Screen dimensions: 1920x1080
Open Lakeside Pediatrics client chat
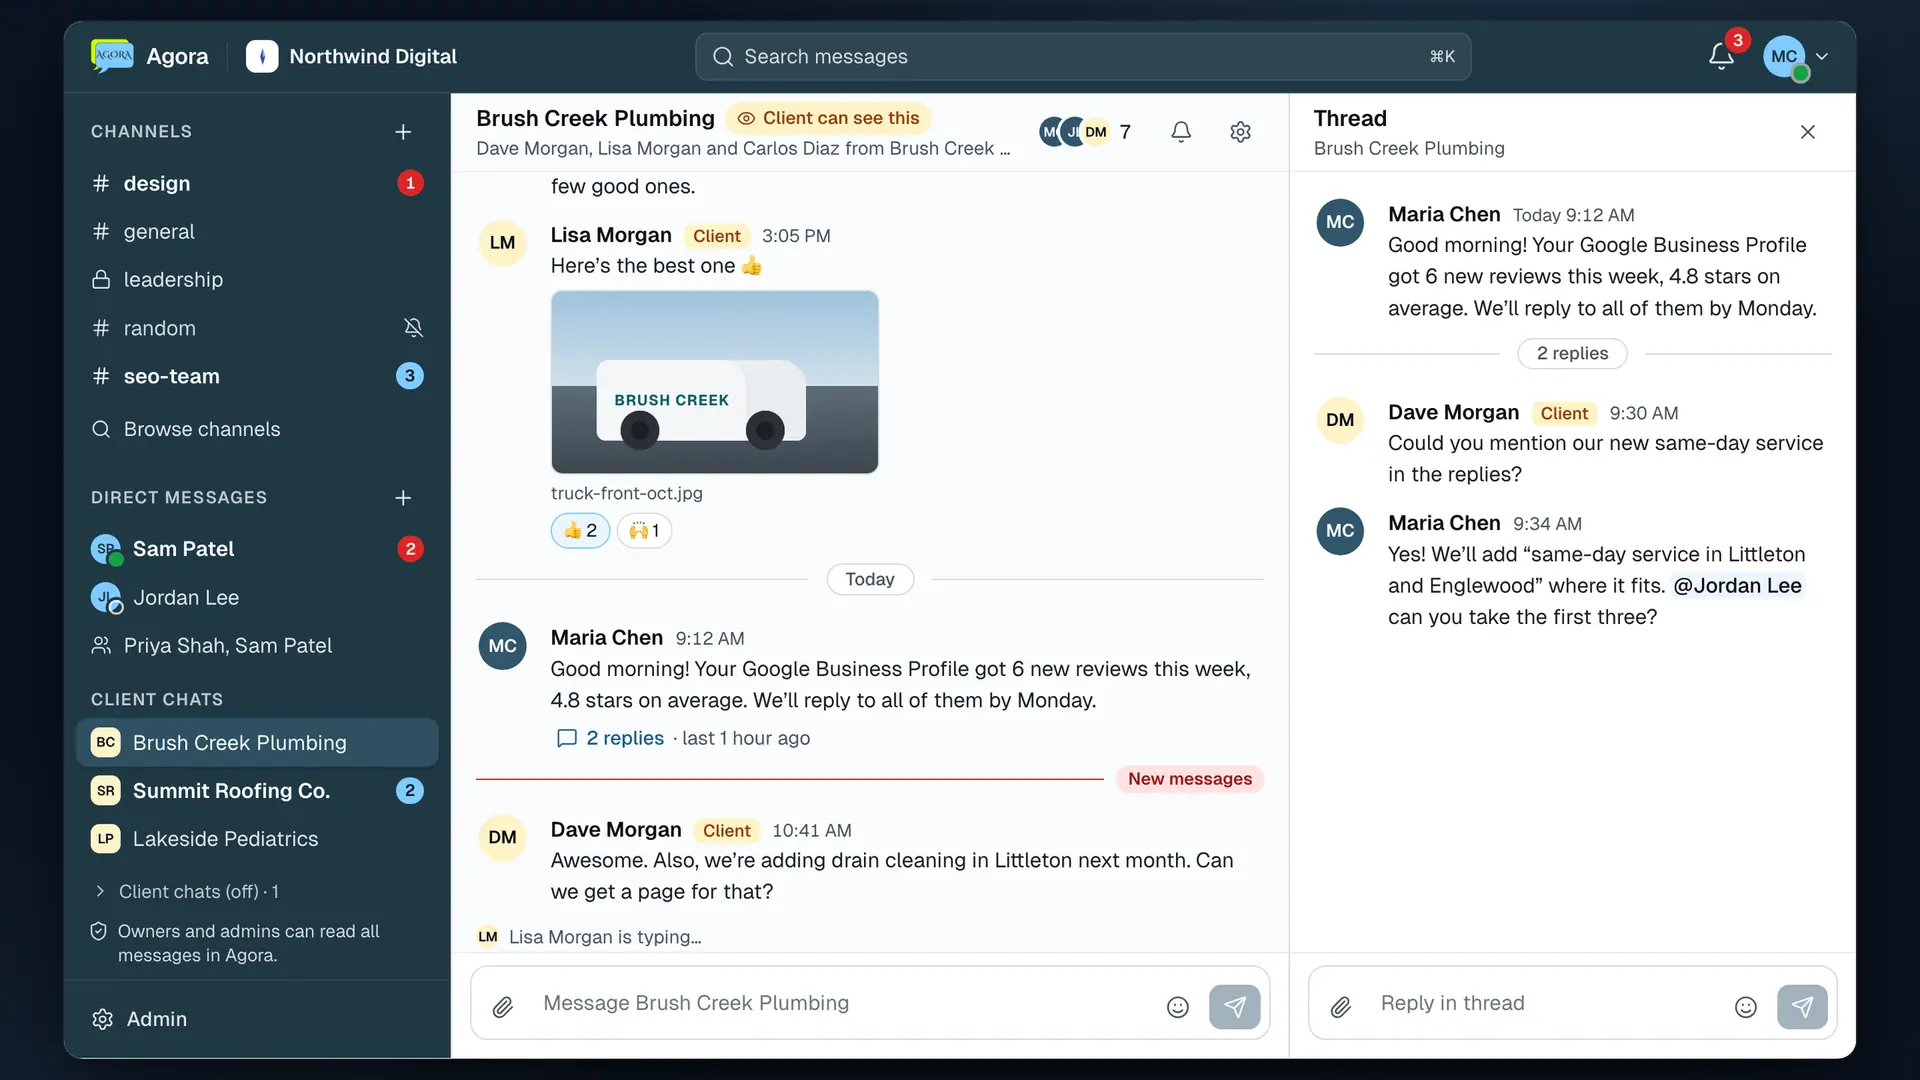click(257, 839)
